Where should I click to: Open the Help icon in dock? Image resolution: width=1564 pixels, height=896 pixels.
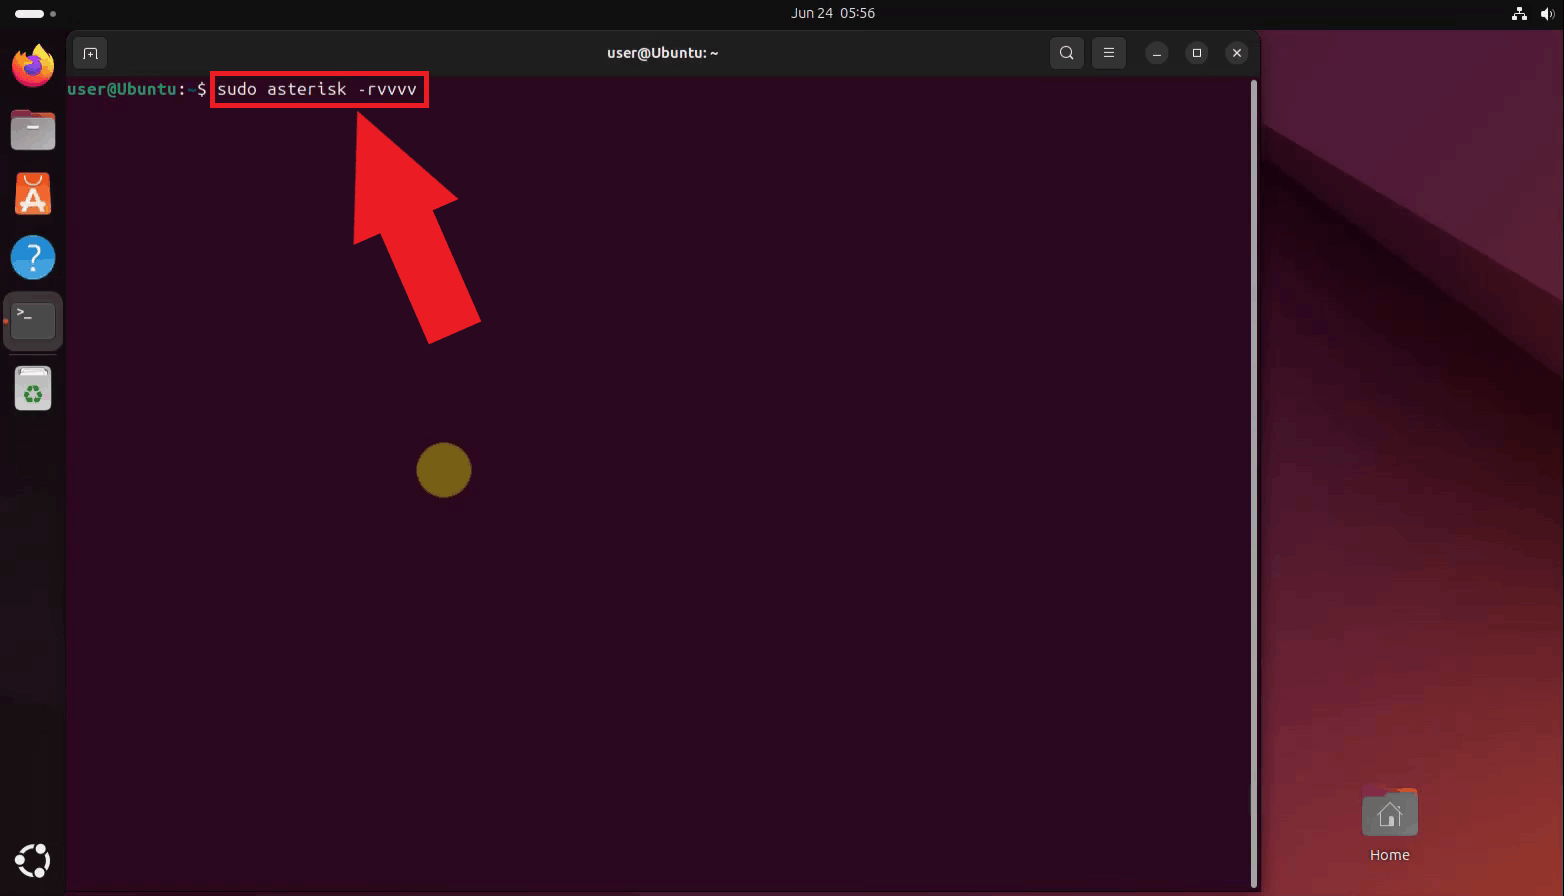pos(33,258)
